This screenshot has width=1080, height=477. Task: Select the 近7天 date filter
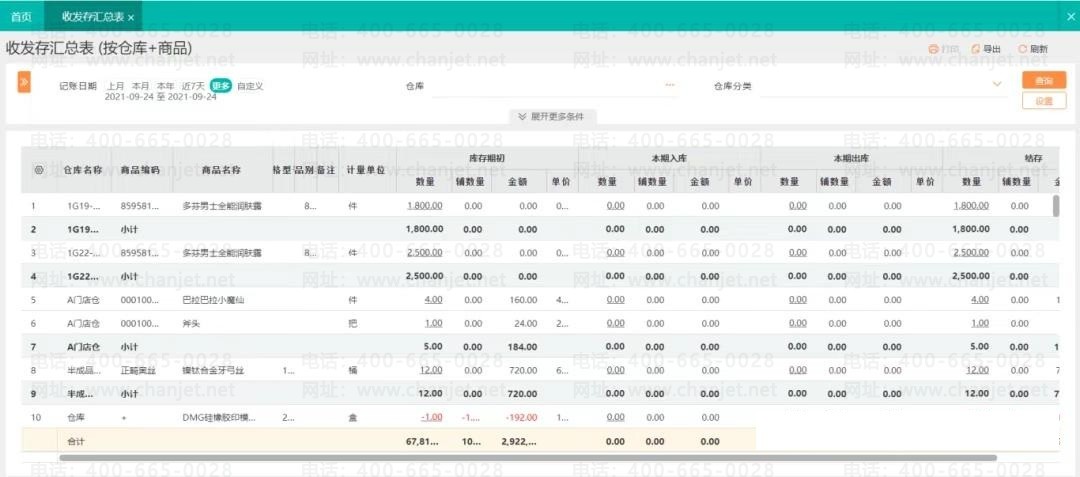tap(194, 86)
